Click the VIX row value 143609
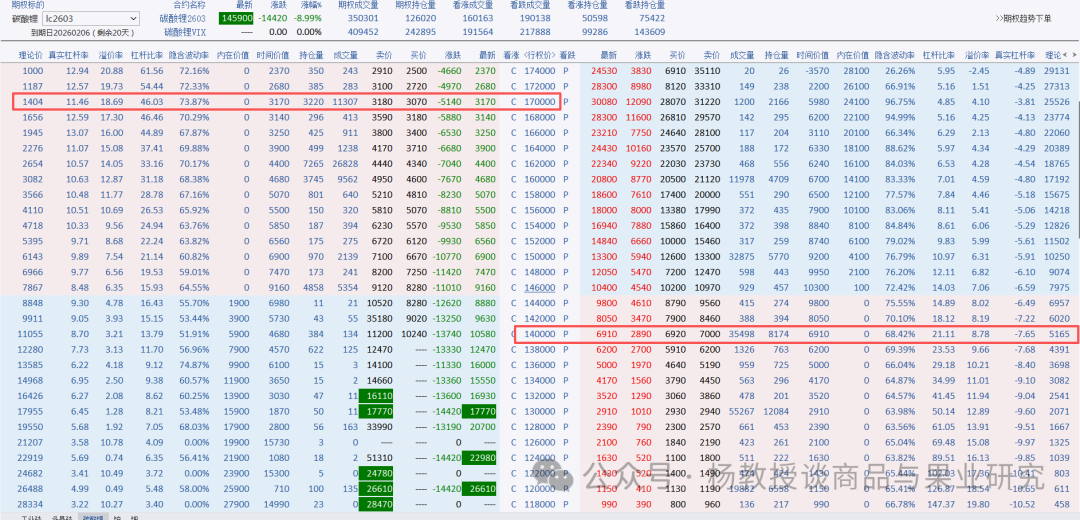This screenshot has width=1080, height=520. [x=650, y=32]
